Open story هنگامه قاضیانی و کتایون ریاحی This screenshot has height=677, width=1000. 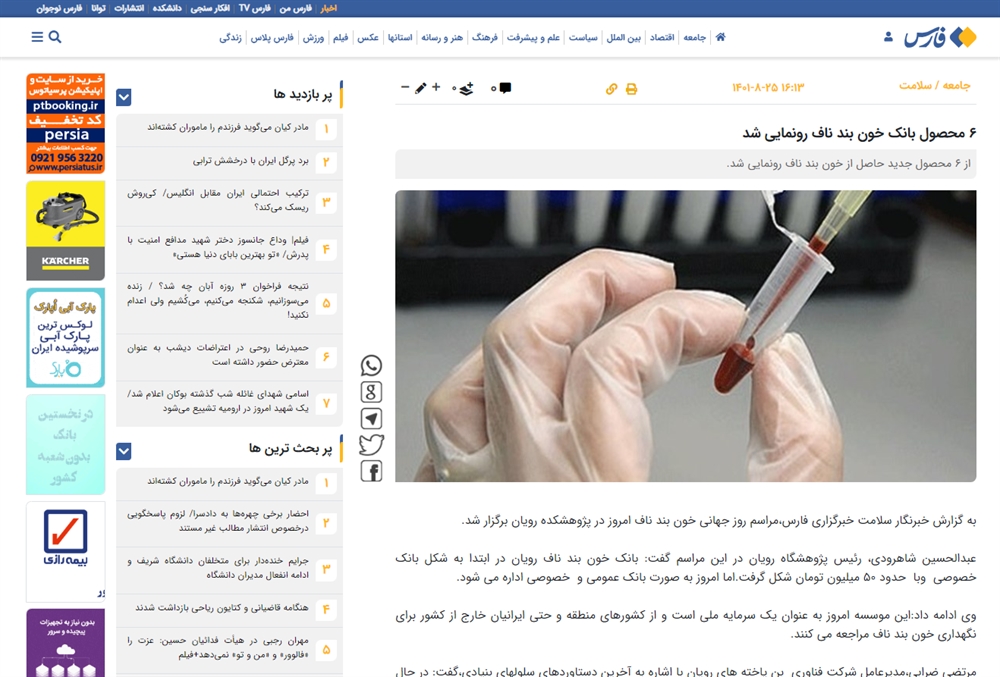click(221, 608)
